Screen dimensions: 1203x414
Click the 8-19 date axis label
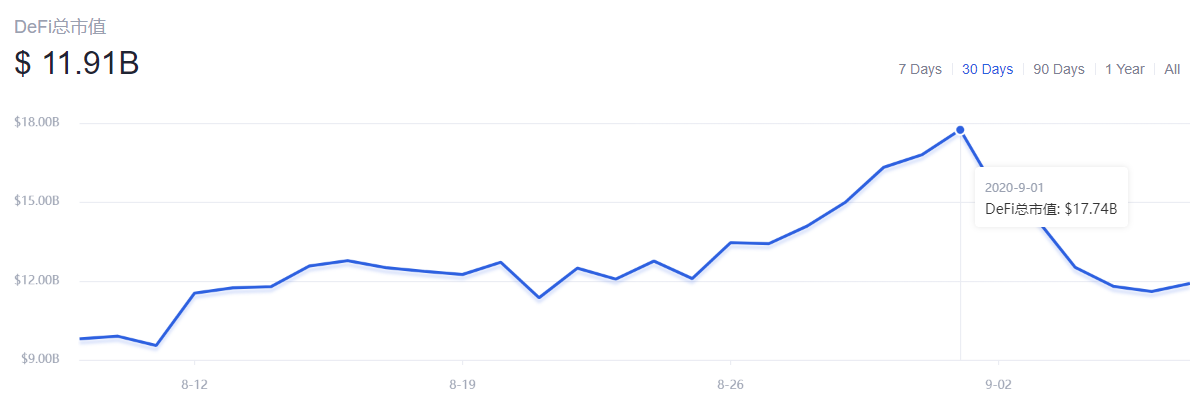[462, 384]
